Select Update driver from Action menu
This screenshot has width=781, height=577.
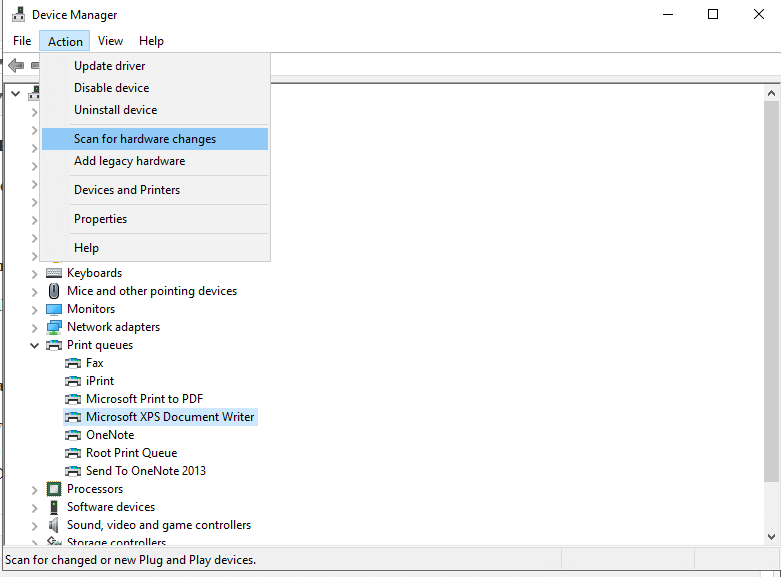pyautogui.click(x=110, y=66)
